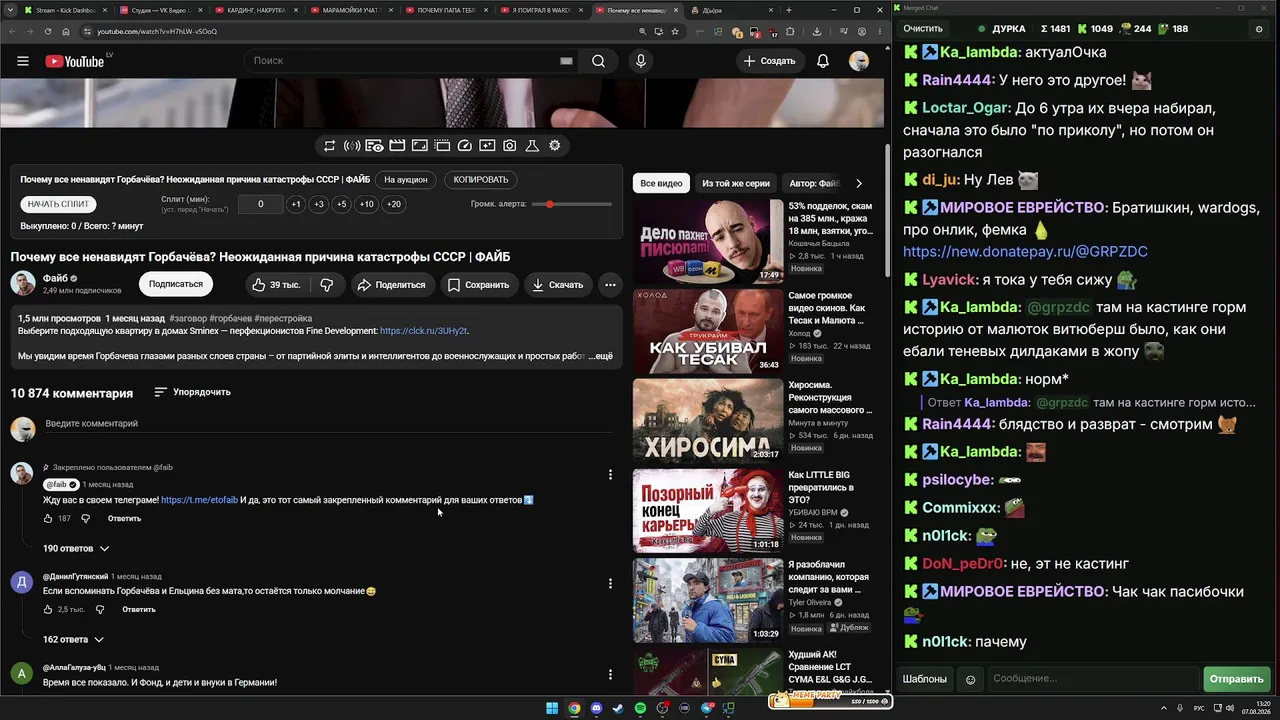Add +1 minute to the split
1280x720 pixels.
tap(296, 204)
